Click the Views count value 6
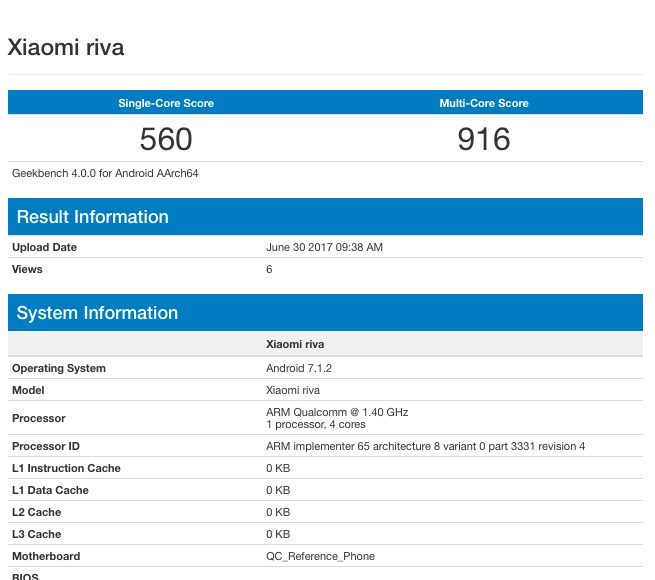Image resolution: width=655 pixels, height=580 pixels. (x=269, y=269)
